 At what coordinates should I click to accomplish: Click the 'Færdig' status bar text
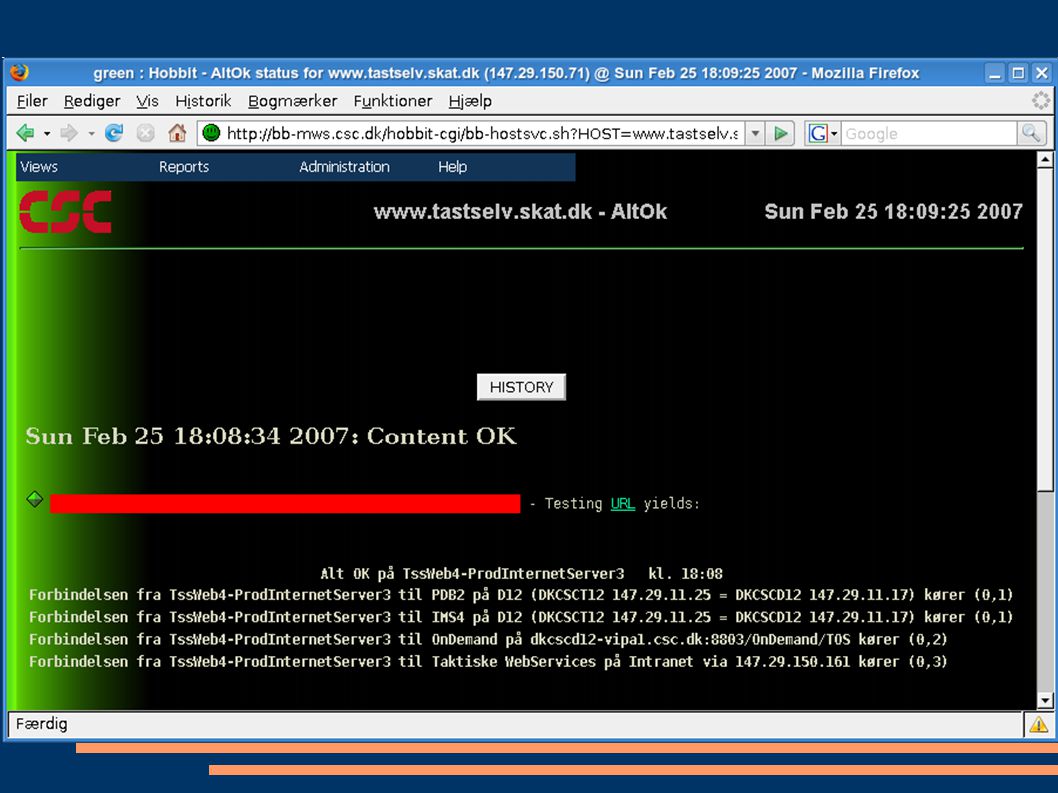click(x=41, y=724)
